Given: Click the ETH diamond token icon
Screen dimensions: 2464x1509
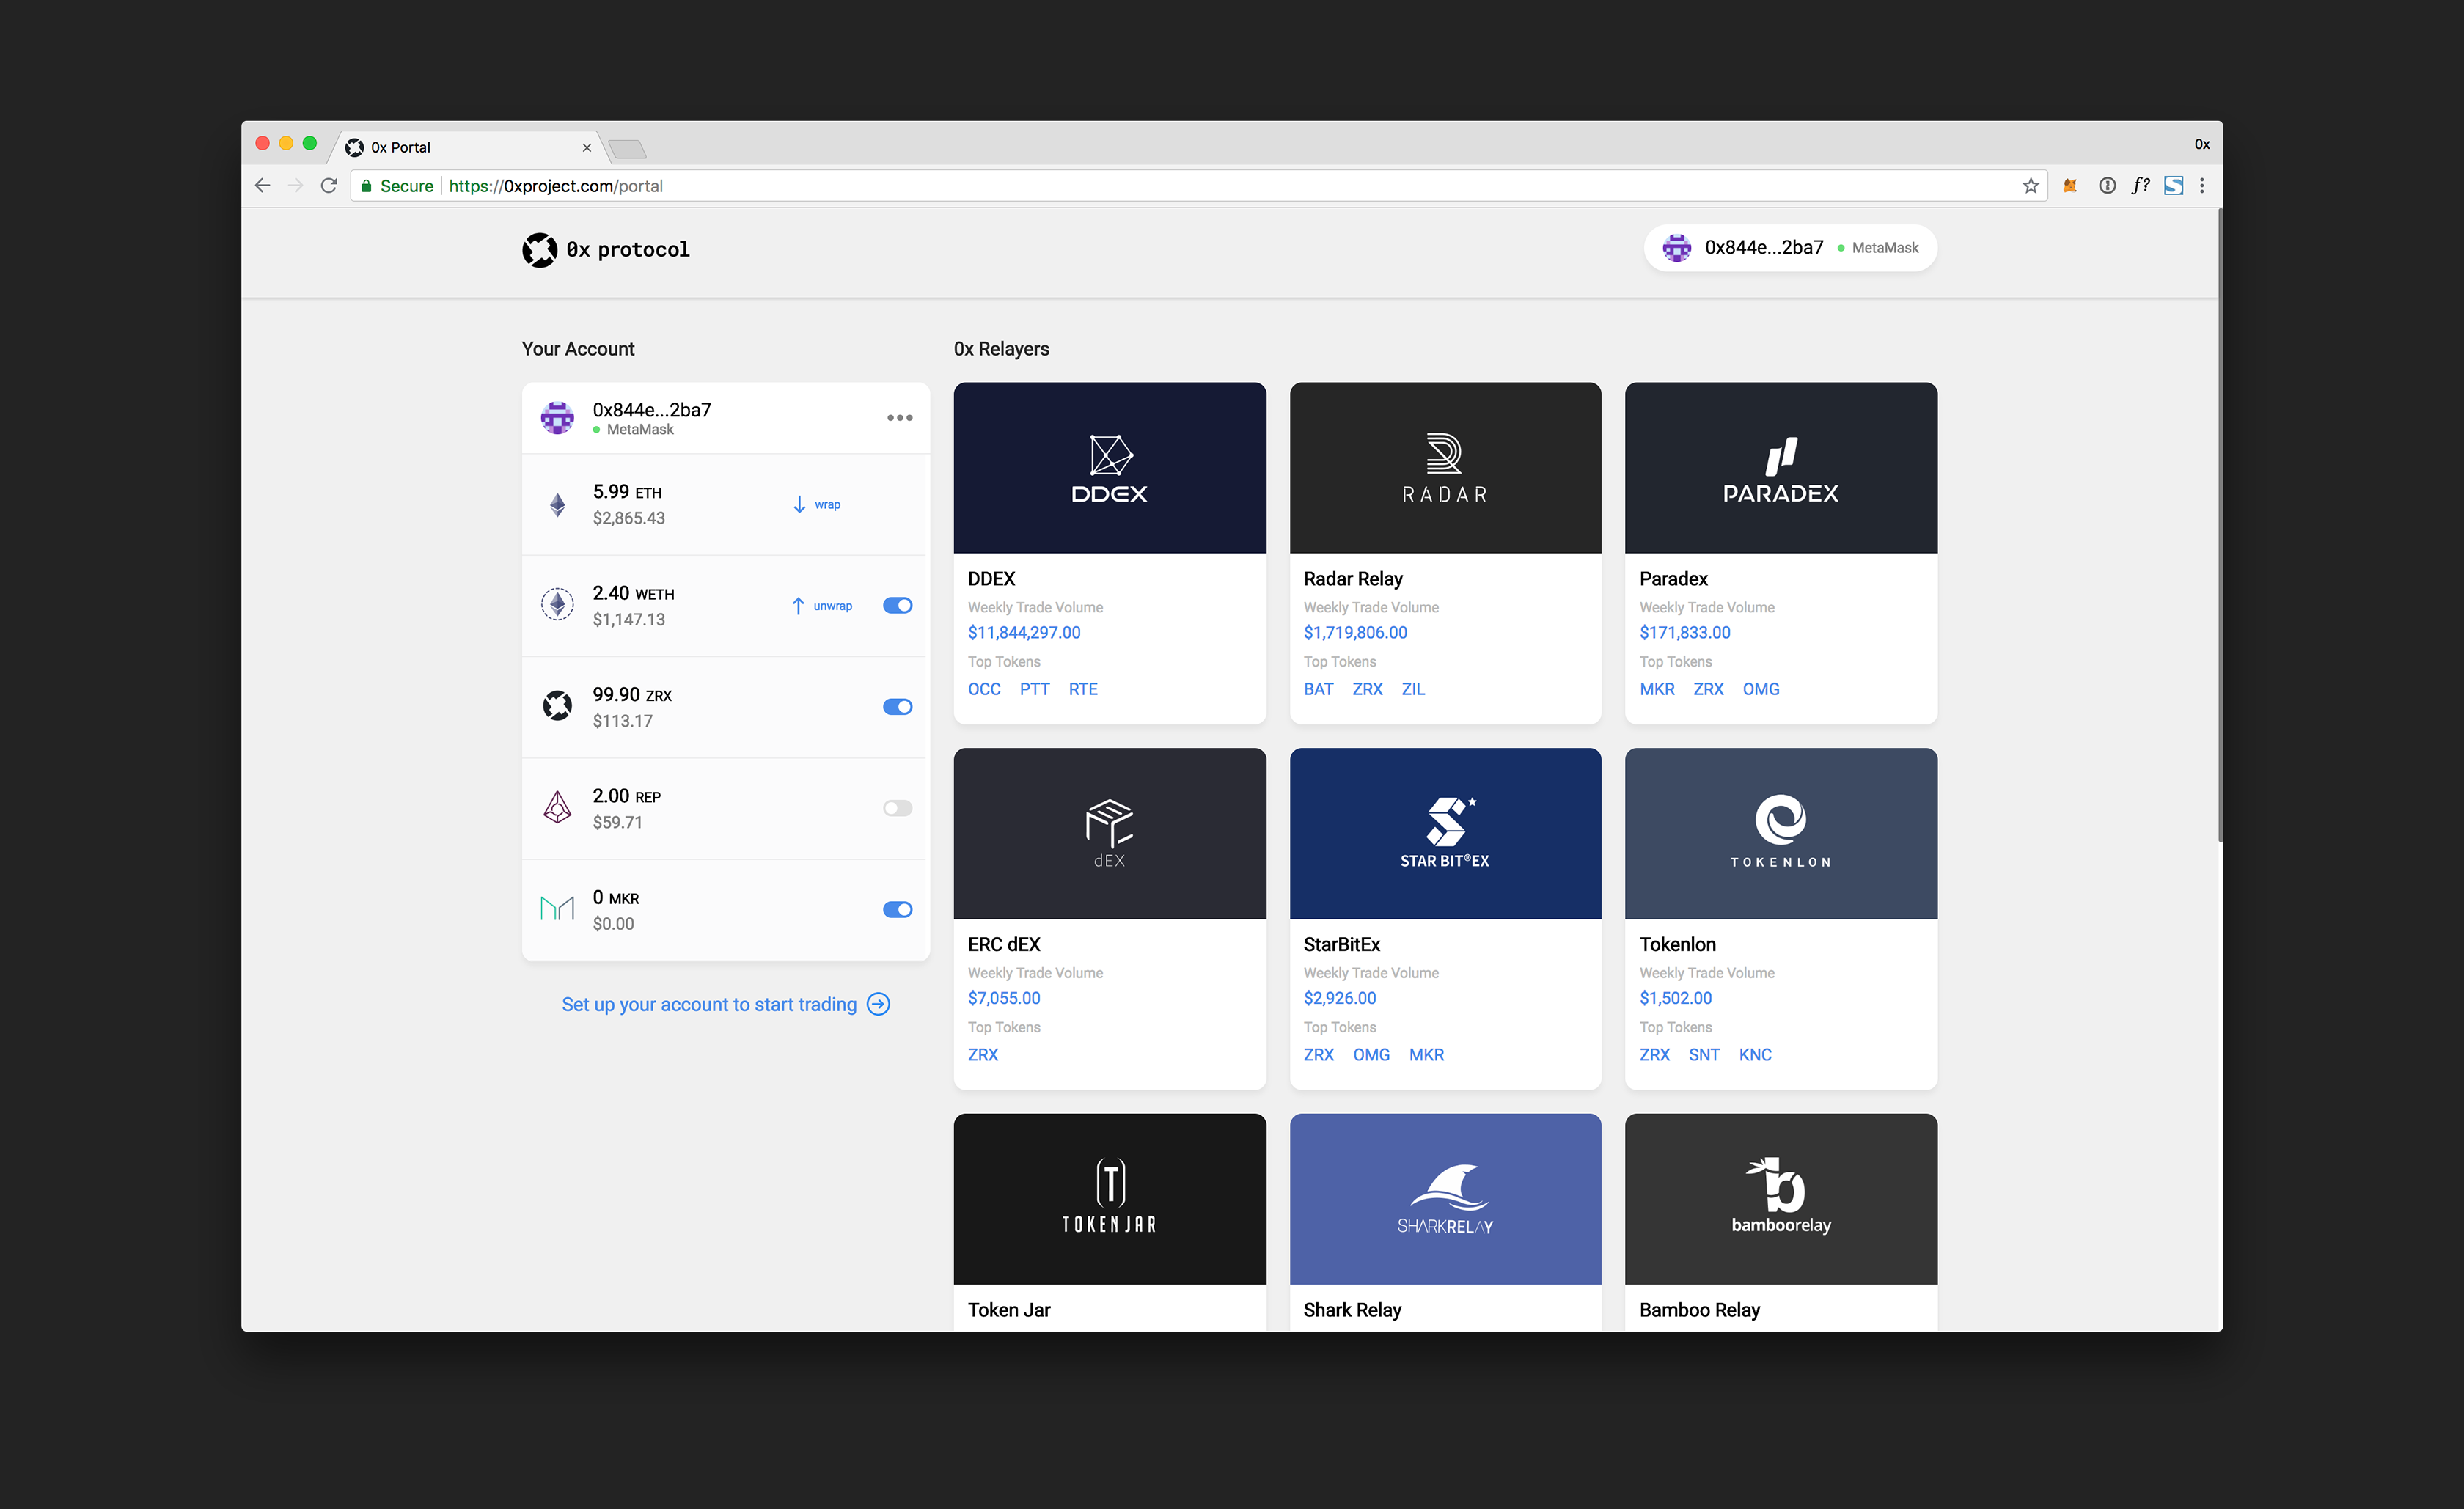Looking at the screenshot, I should 557,504.
